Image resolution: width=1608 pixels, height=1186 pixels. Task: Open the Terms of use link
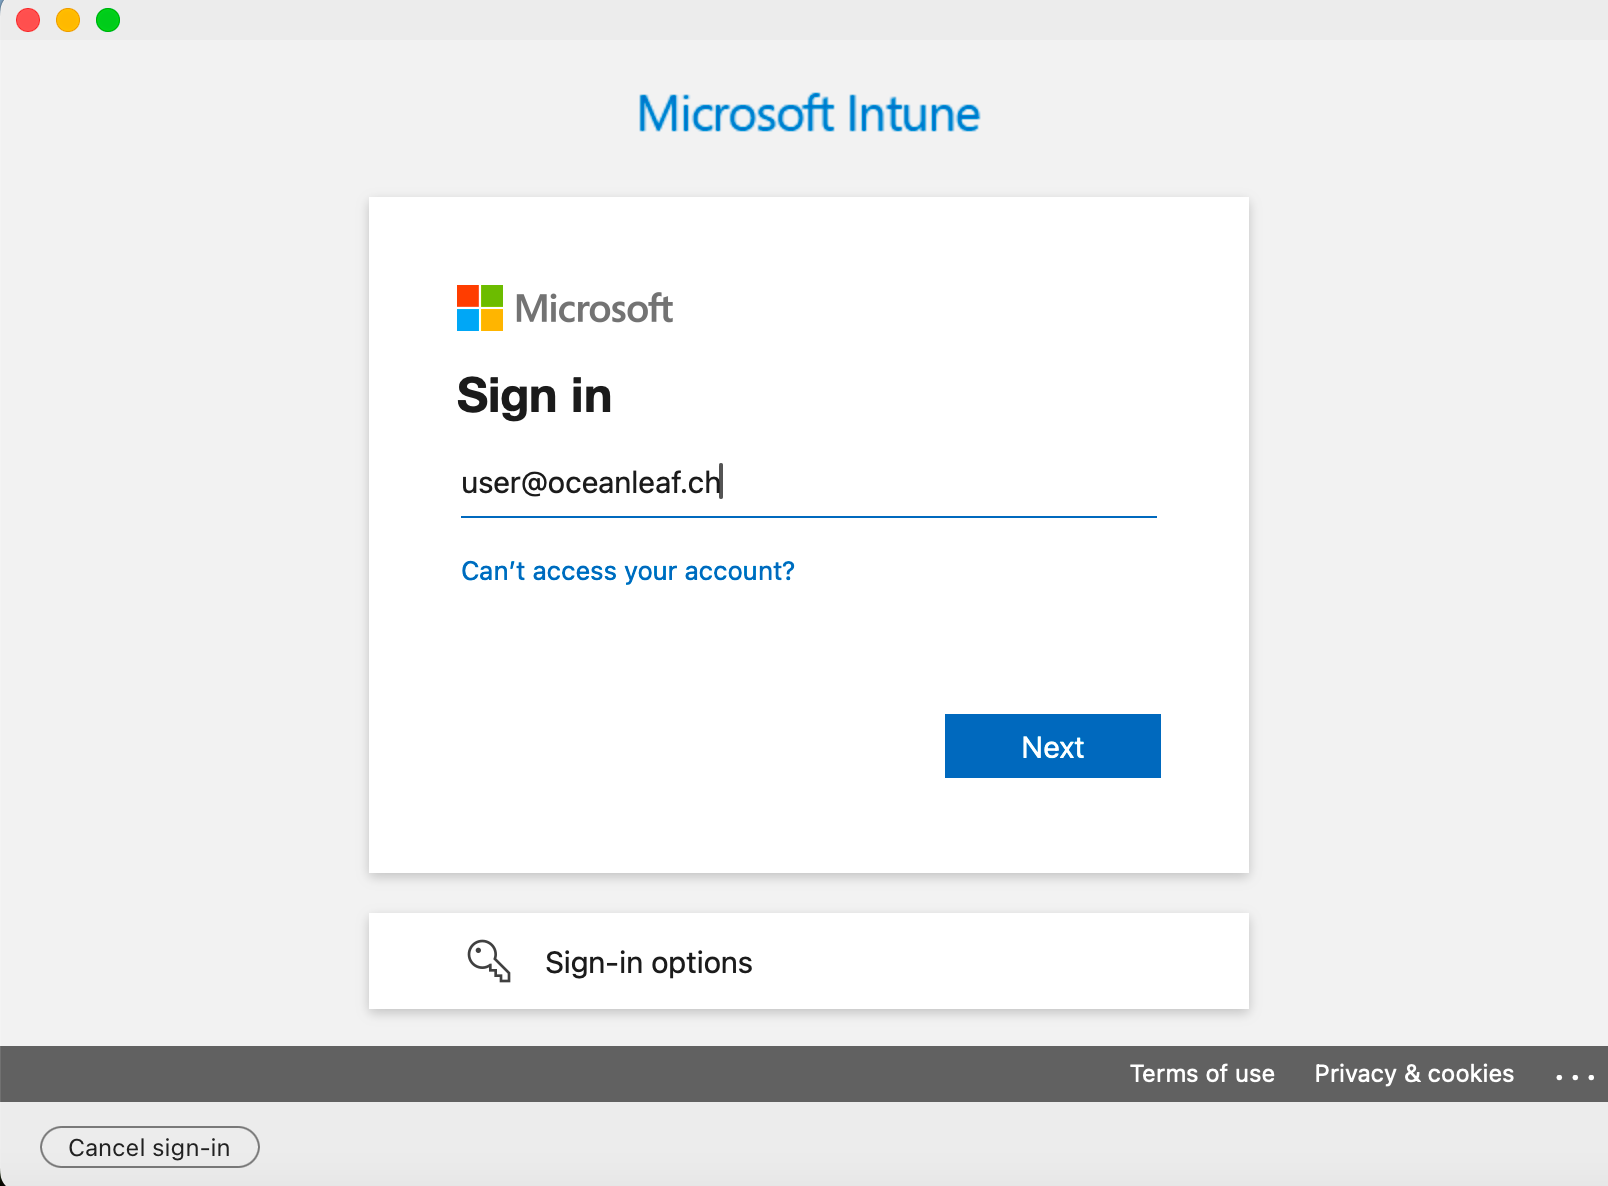[x=1202, y=1074]
